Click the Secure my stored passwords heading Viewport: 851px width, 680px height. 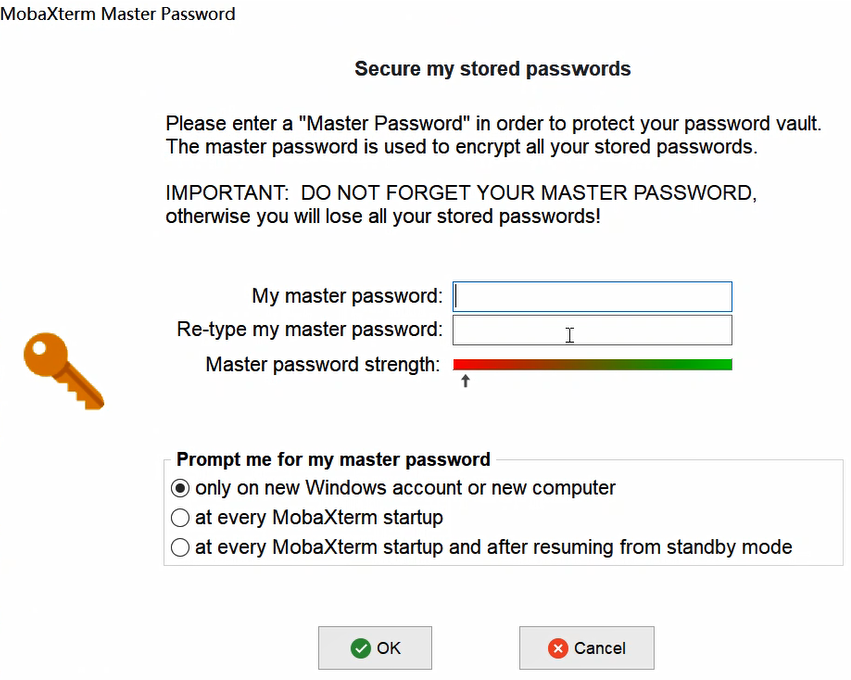click(492, 69)
